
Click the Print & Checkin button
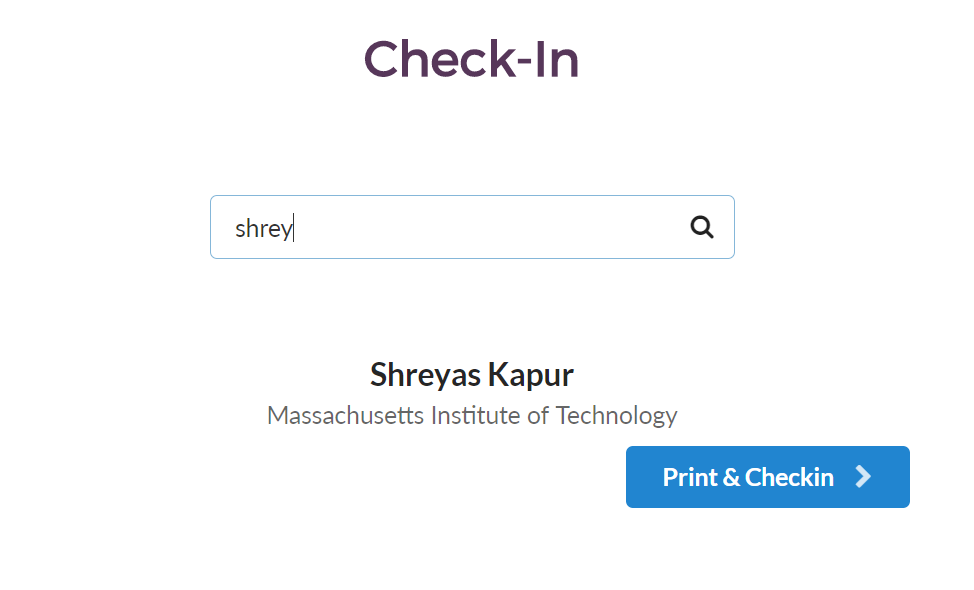(768, 477)
